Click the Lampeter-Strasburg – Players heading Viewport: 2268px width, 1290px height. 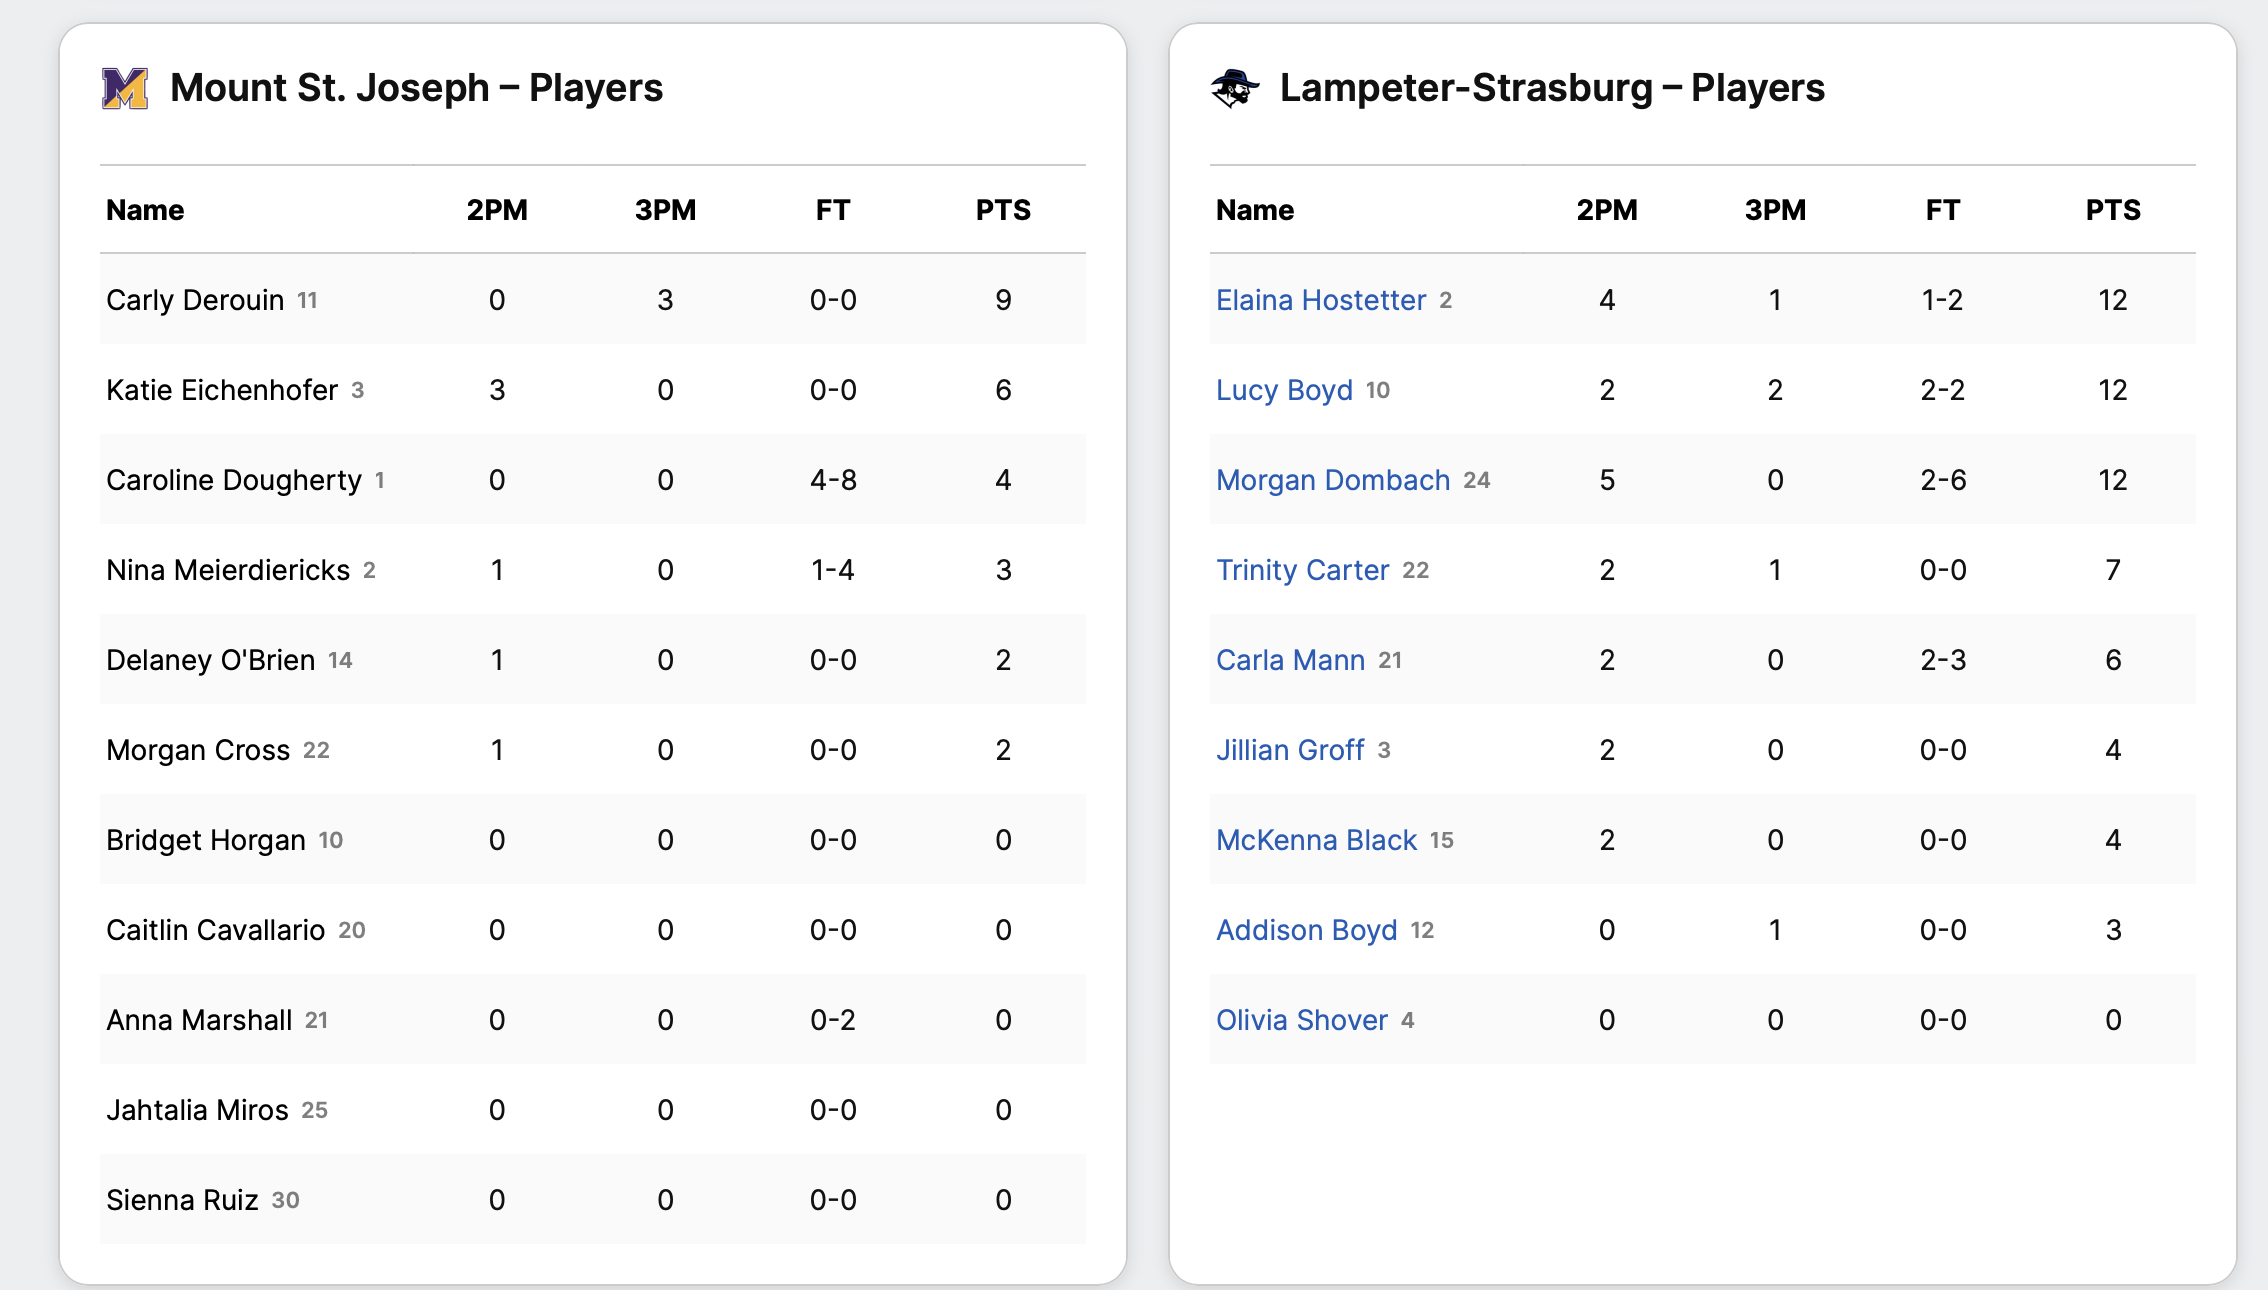coord(1551,88)
